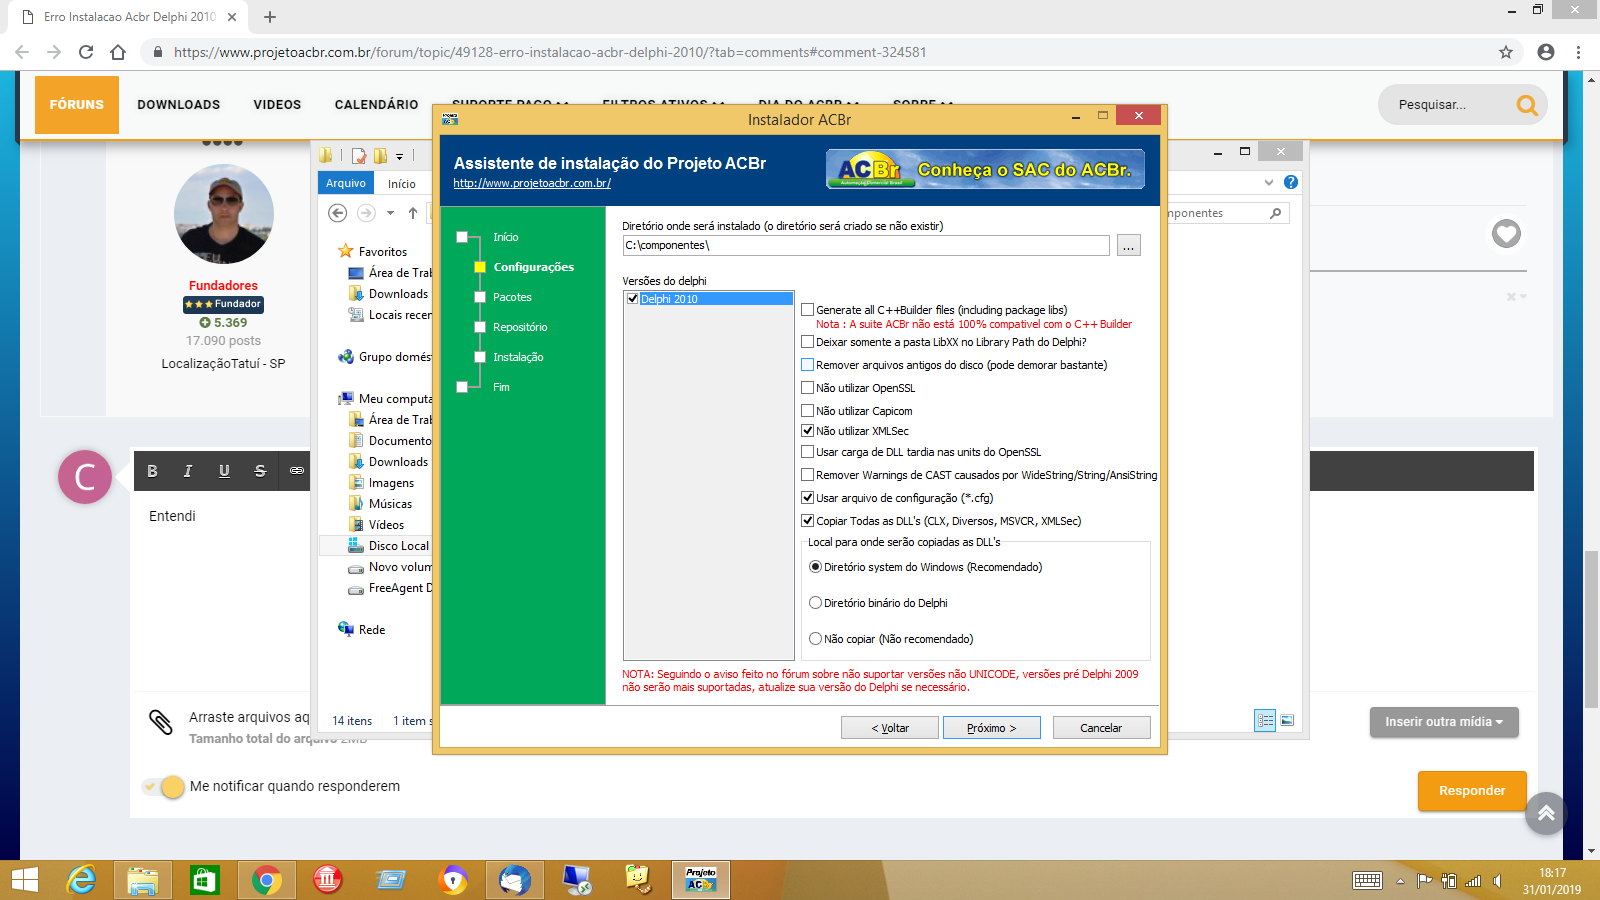Click Underline formatting icon in forum editor
This screenshot has width=1600, height=900.
[x=224, y=471]
